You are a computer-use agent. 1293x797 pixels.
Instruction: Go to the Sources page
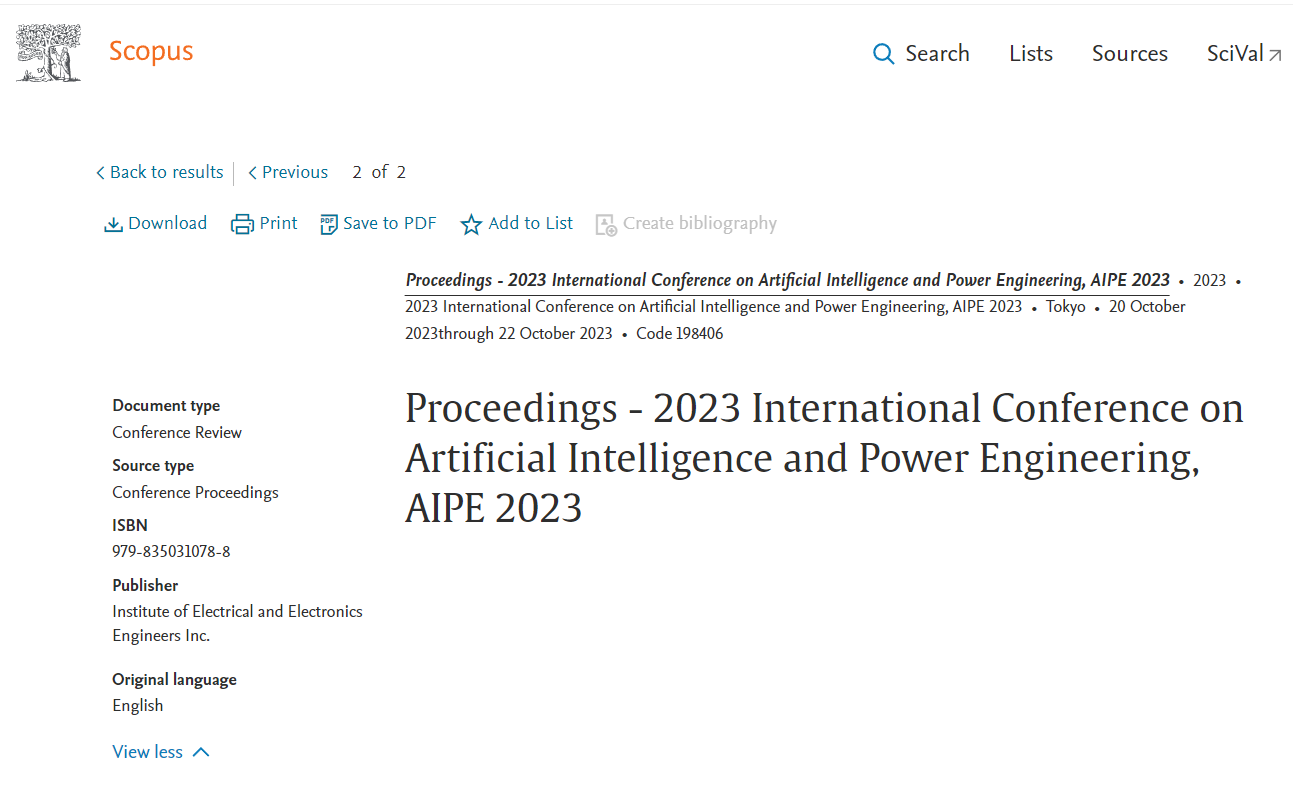tap(1129, 54)
